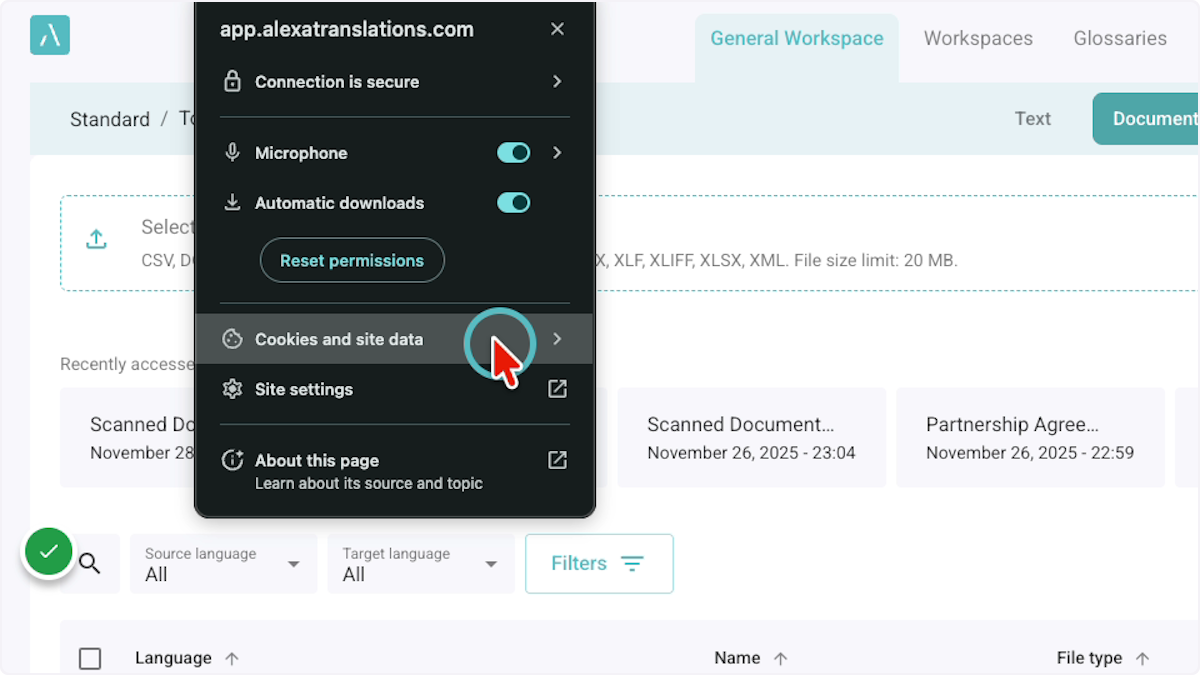The width and height of the screenshot is (1200, 675).
Task: Open About this page external link icon
Action: [557, 460]
